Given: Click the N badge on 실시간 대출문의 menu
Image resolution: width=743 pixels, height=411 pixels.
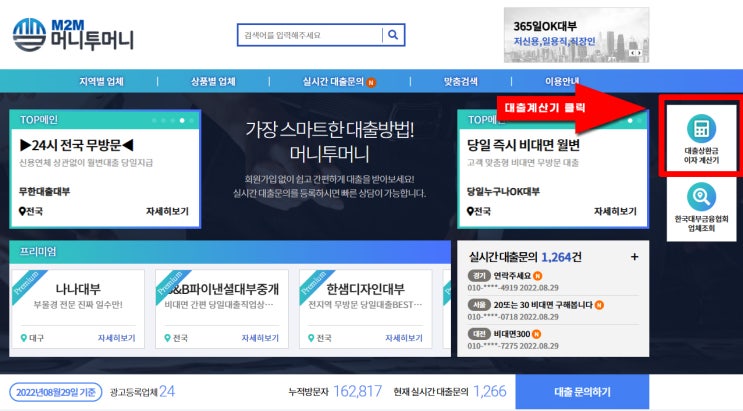Looking at the screenshot, I should (x=371, y=82).
